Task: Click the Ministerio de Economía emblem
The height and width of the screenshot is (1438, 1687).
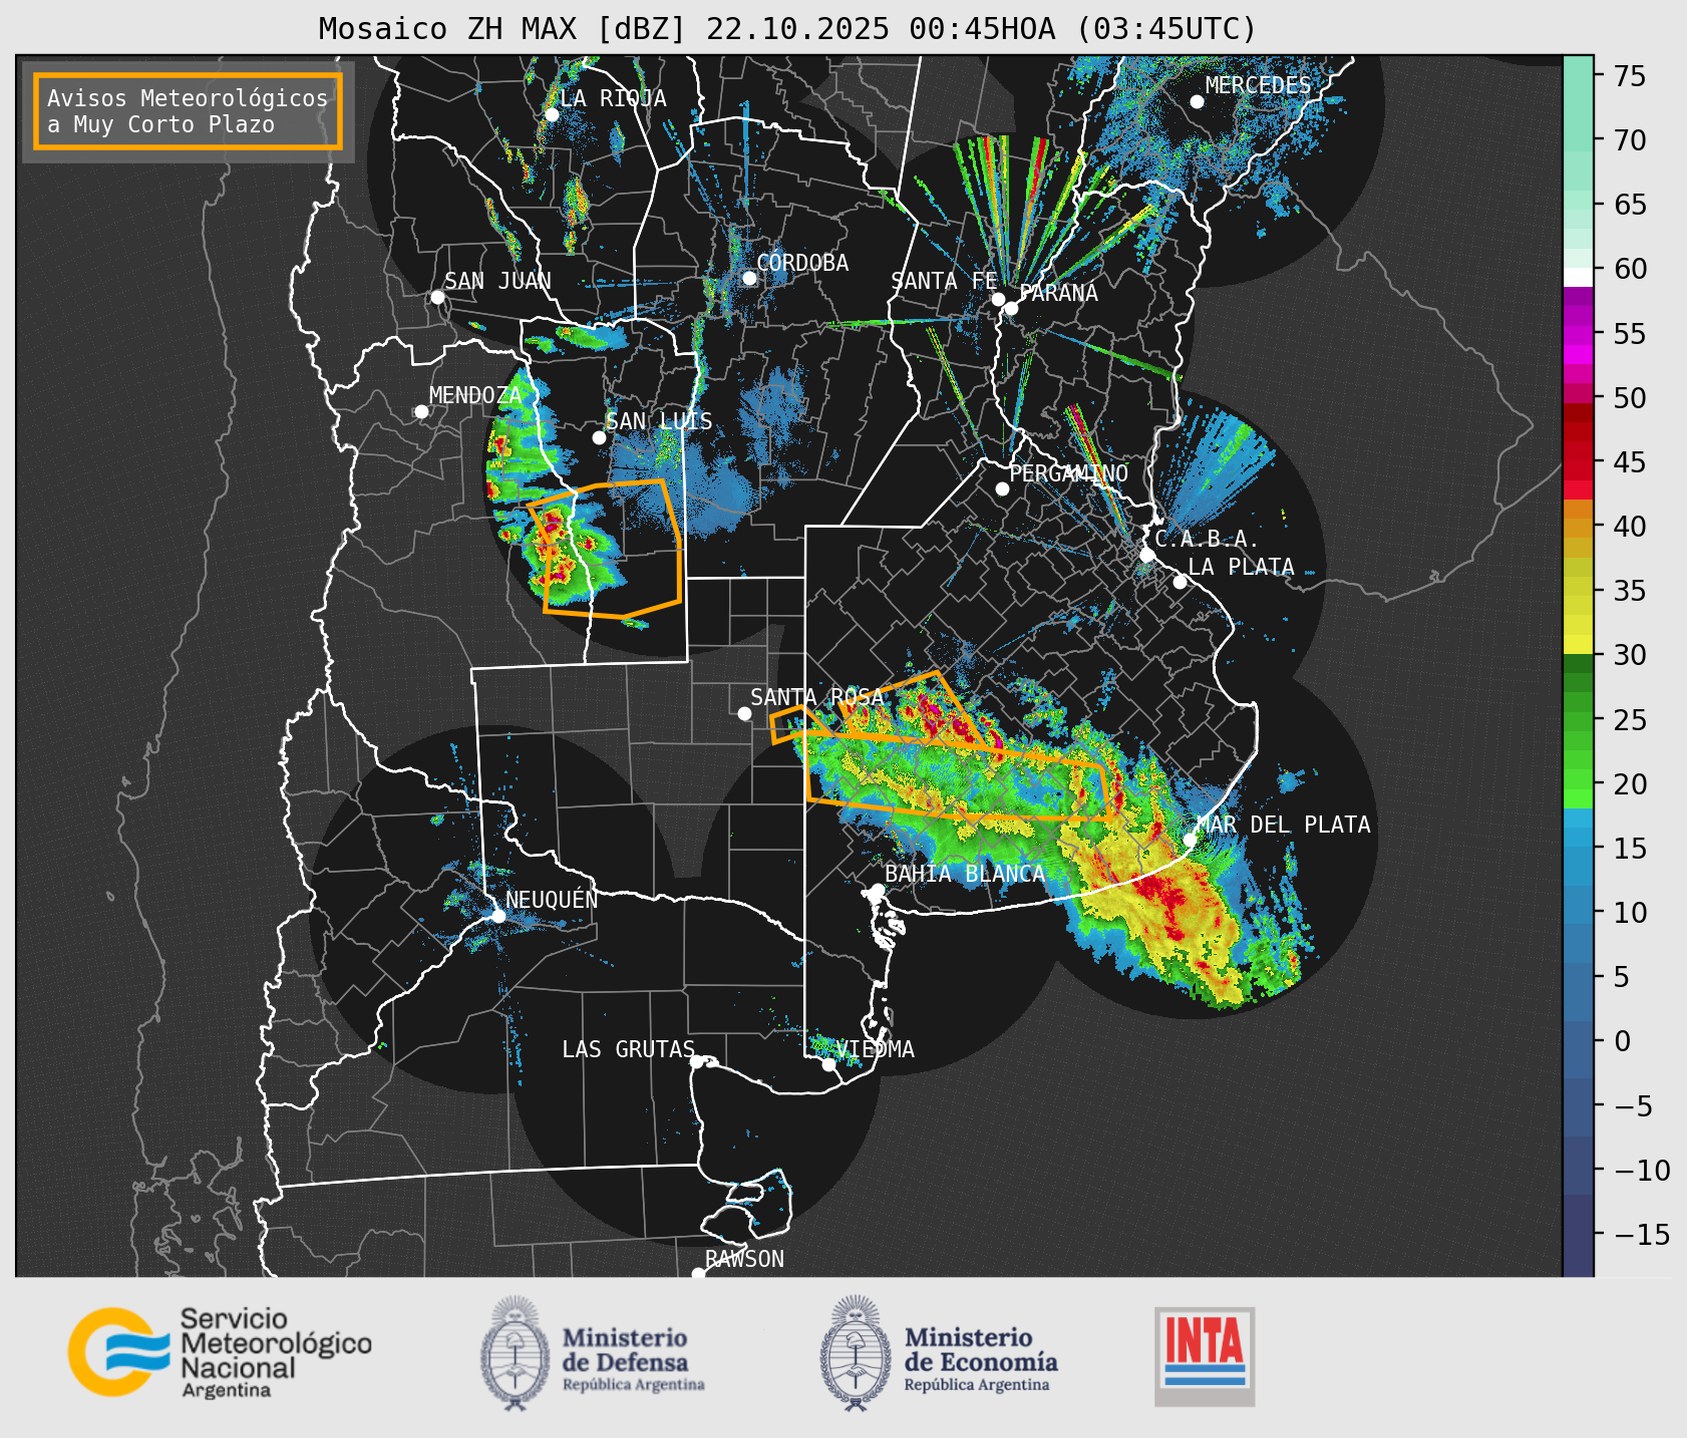Action: (856, 1353)
